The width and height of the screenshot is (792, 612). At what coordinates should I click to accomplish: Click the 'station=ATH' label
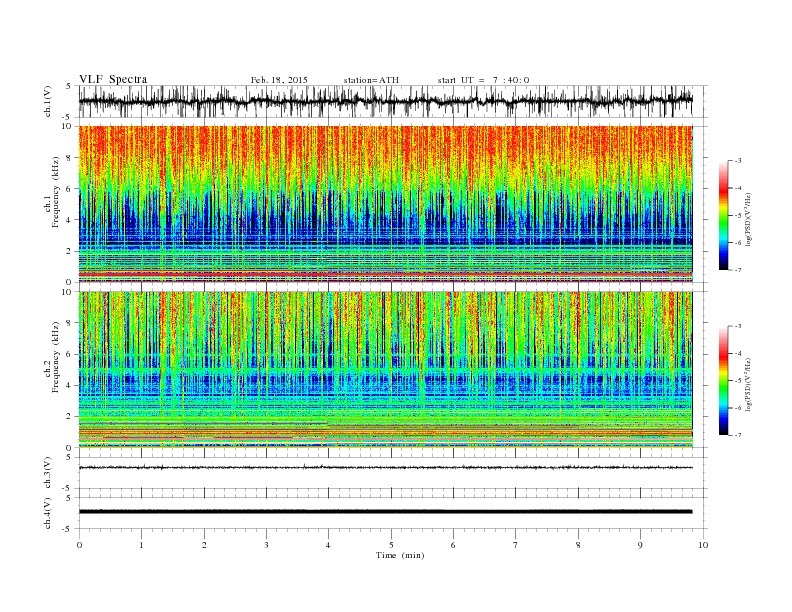click(371, 80)
